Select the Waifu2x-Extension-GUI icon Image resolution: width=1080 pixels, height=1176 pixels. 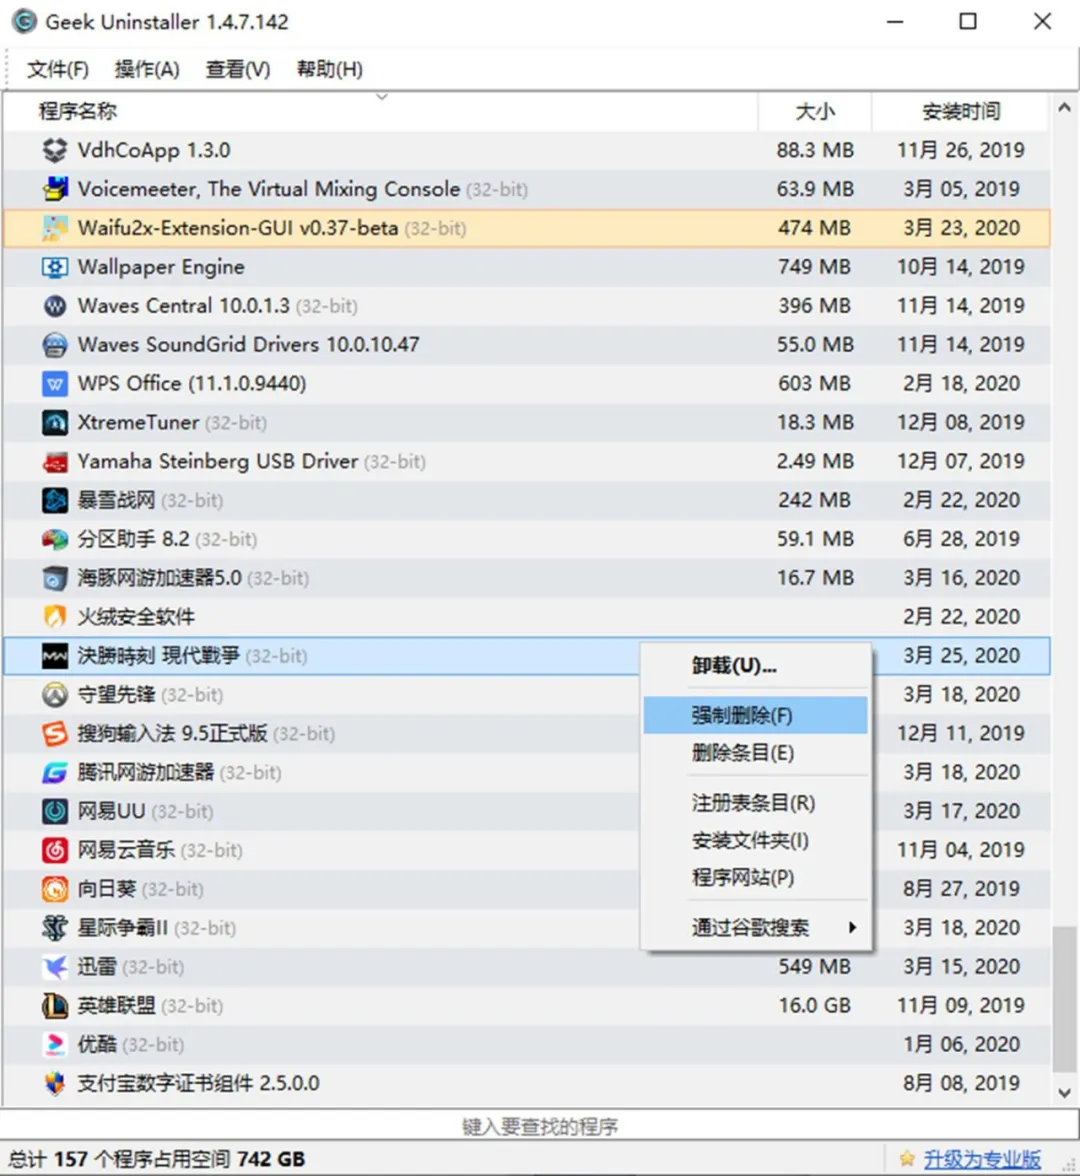pyautogui.click(x=54, y=228)
